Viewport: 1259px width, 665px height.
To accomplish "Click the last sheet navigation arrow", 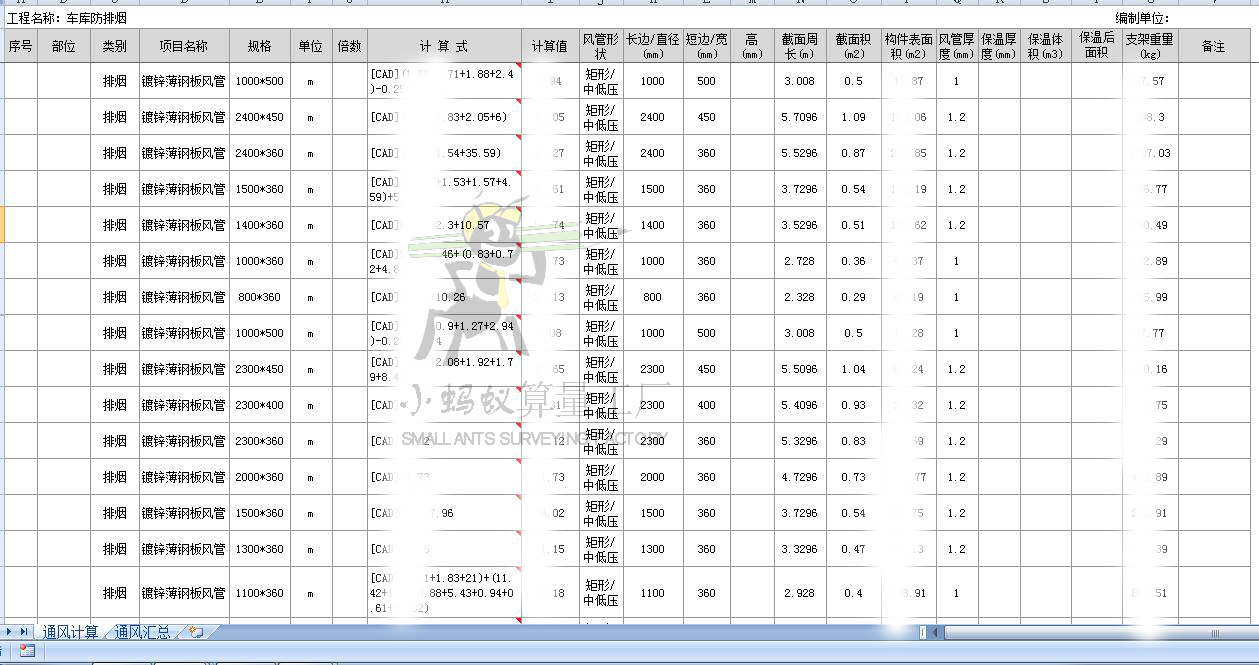I will coord(24,632).
